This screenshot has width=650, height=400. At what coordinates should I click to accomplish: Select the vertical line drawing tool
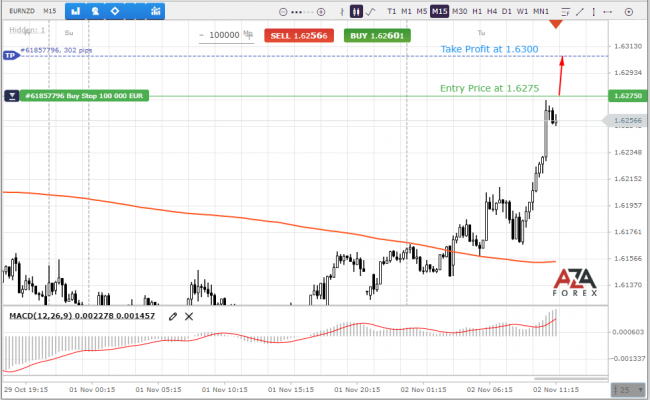point(594,12)
